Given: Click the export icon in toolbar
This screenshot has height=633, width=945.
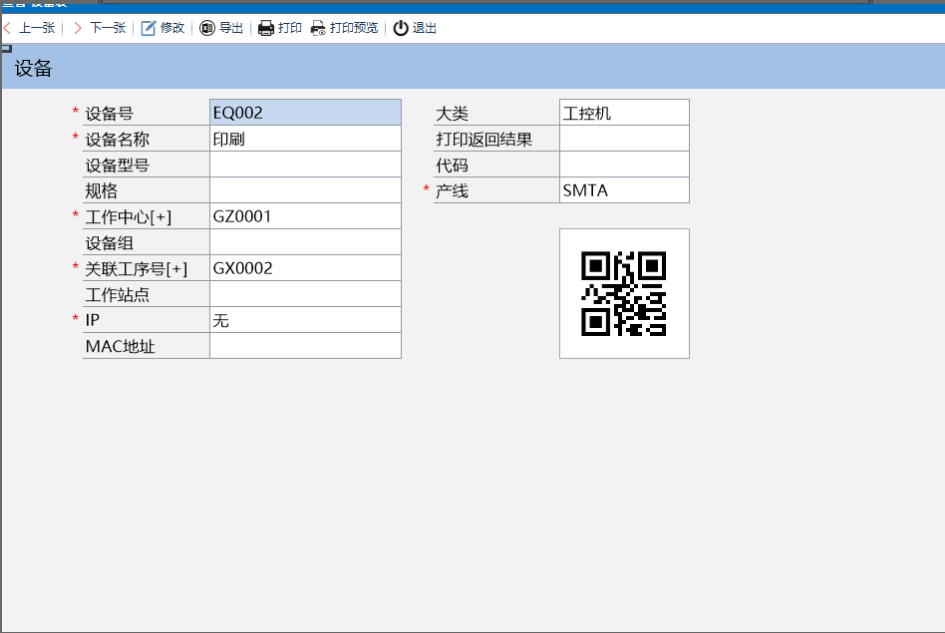Looking at the screenshot, I should coord(207,28).
